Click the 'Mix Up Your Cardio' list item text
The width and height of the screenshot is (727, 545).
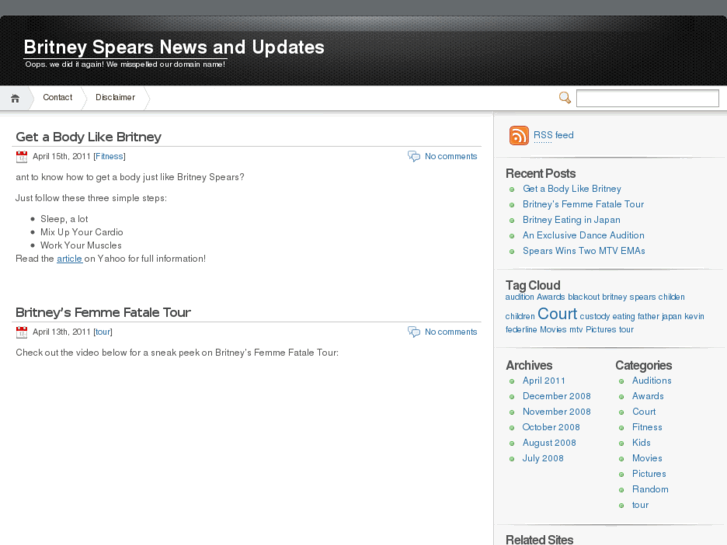click(x=82, y=232)
